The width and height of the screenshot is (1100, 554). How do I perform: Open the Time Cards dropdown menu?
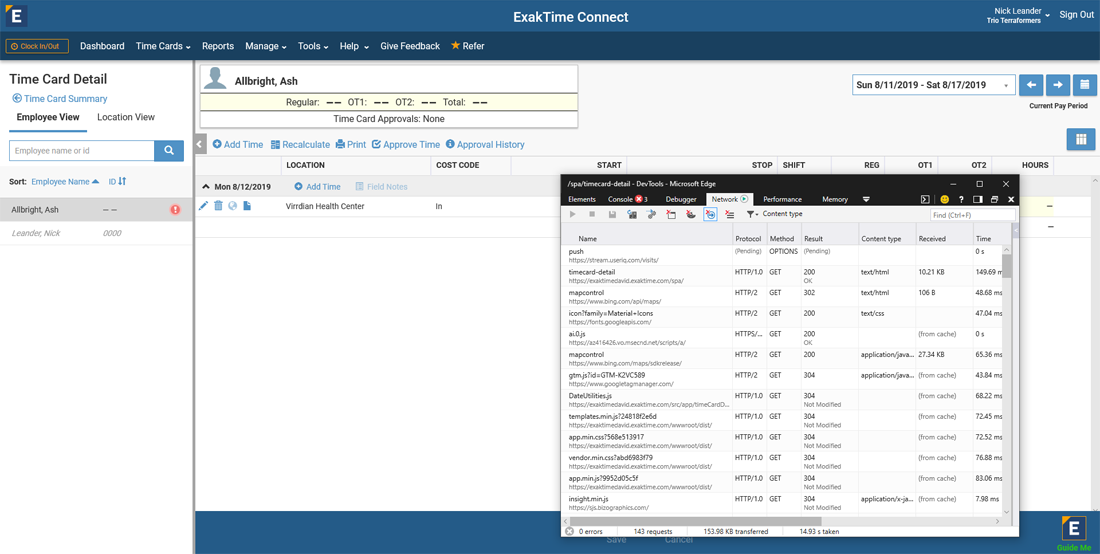click(163, 46)
